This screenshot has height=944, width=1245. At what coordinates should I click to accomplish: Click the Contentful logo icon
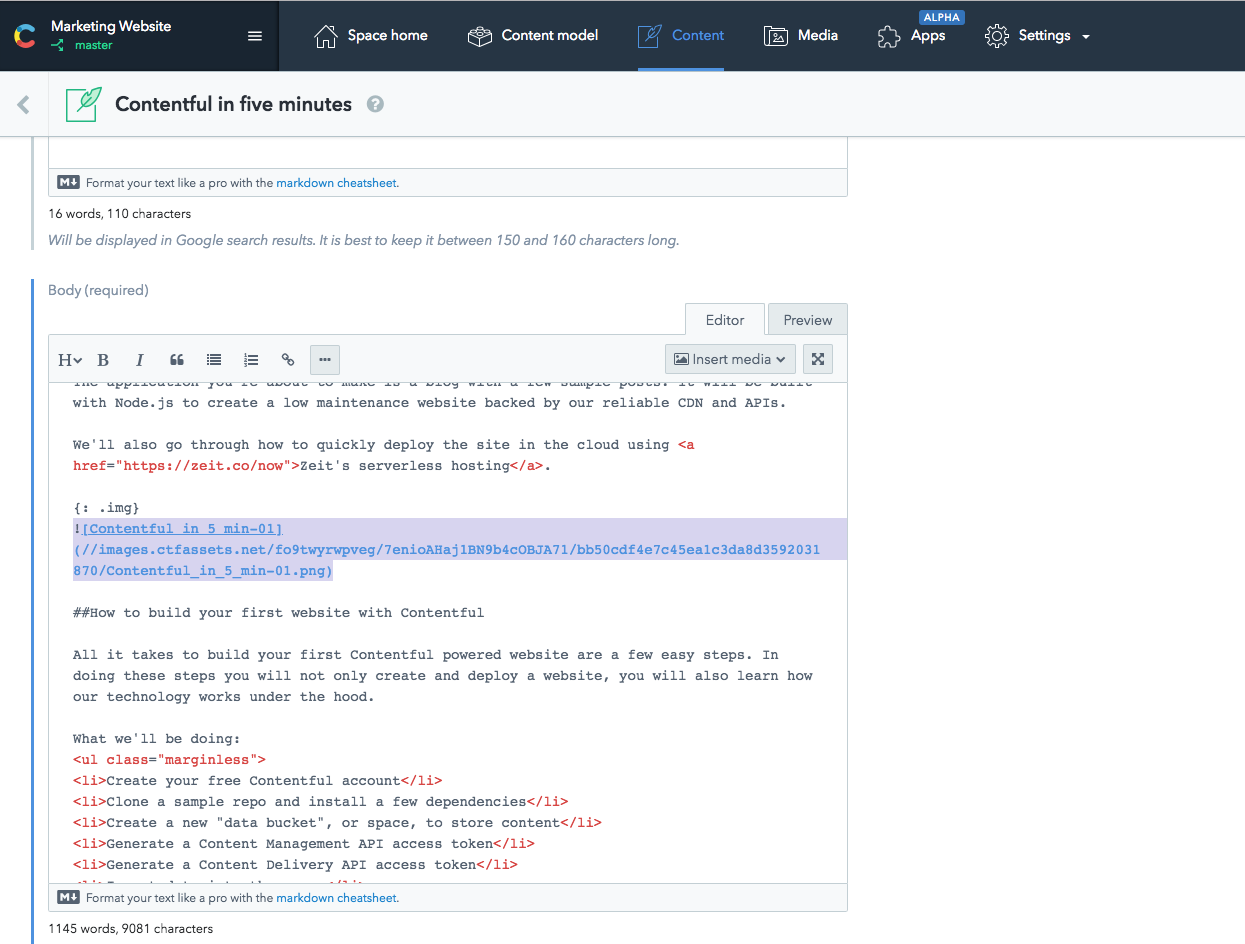(x=25, y=36)
